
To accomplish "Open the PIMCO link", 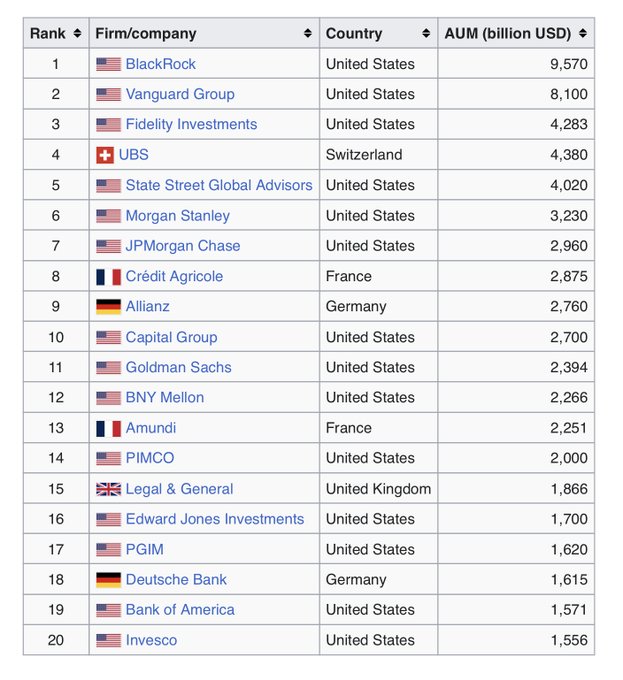I will tap(150, 458).
